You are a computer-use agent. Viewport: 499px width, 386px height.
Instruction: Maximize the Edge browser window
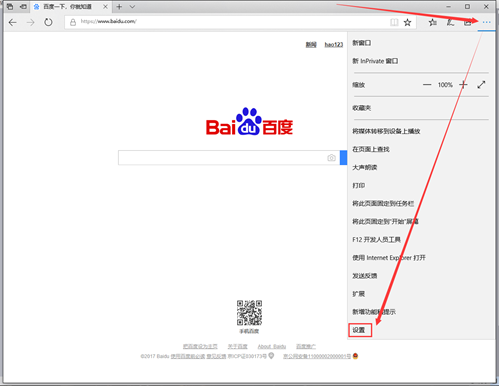point(467,7)
